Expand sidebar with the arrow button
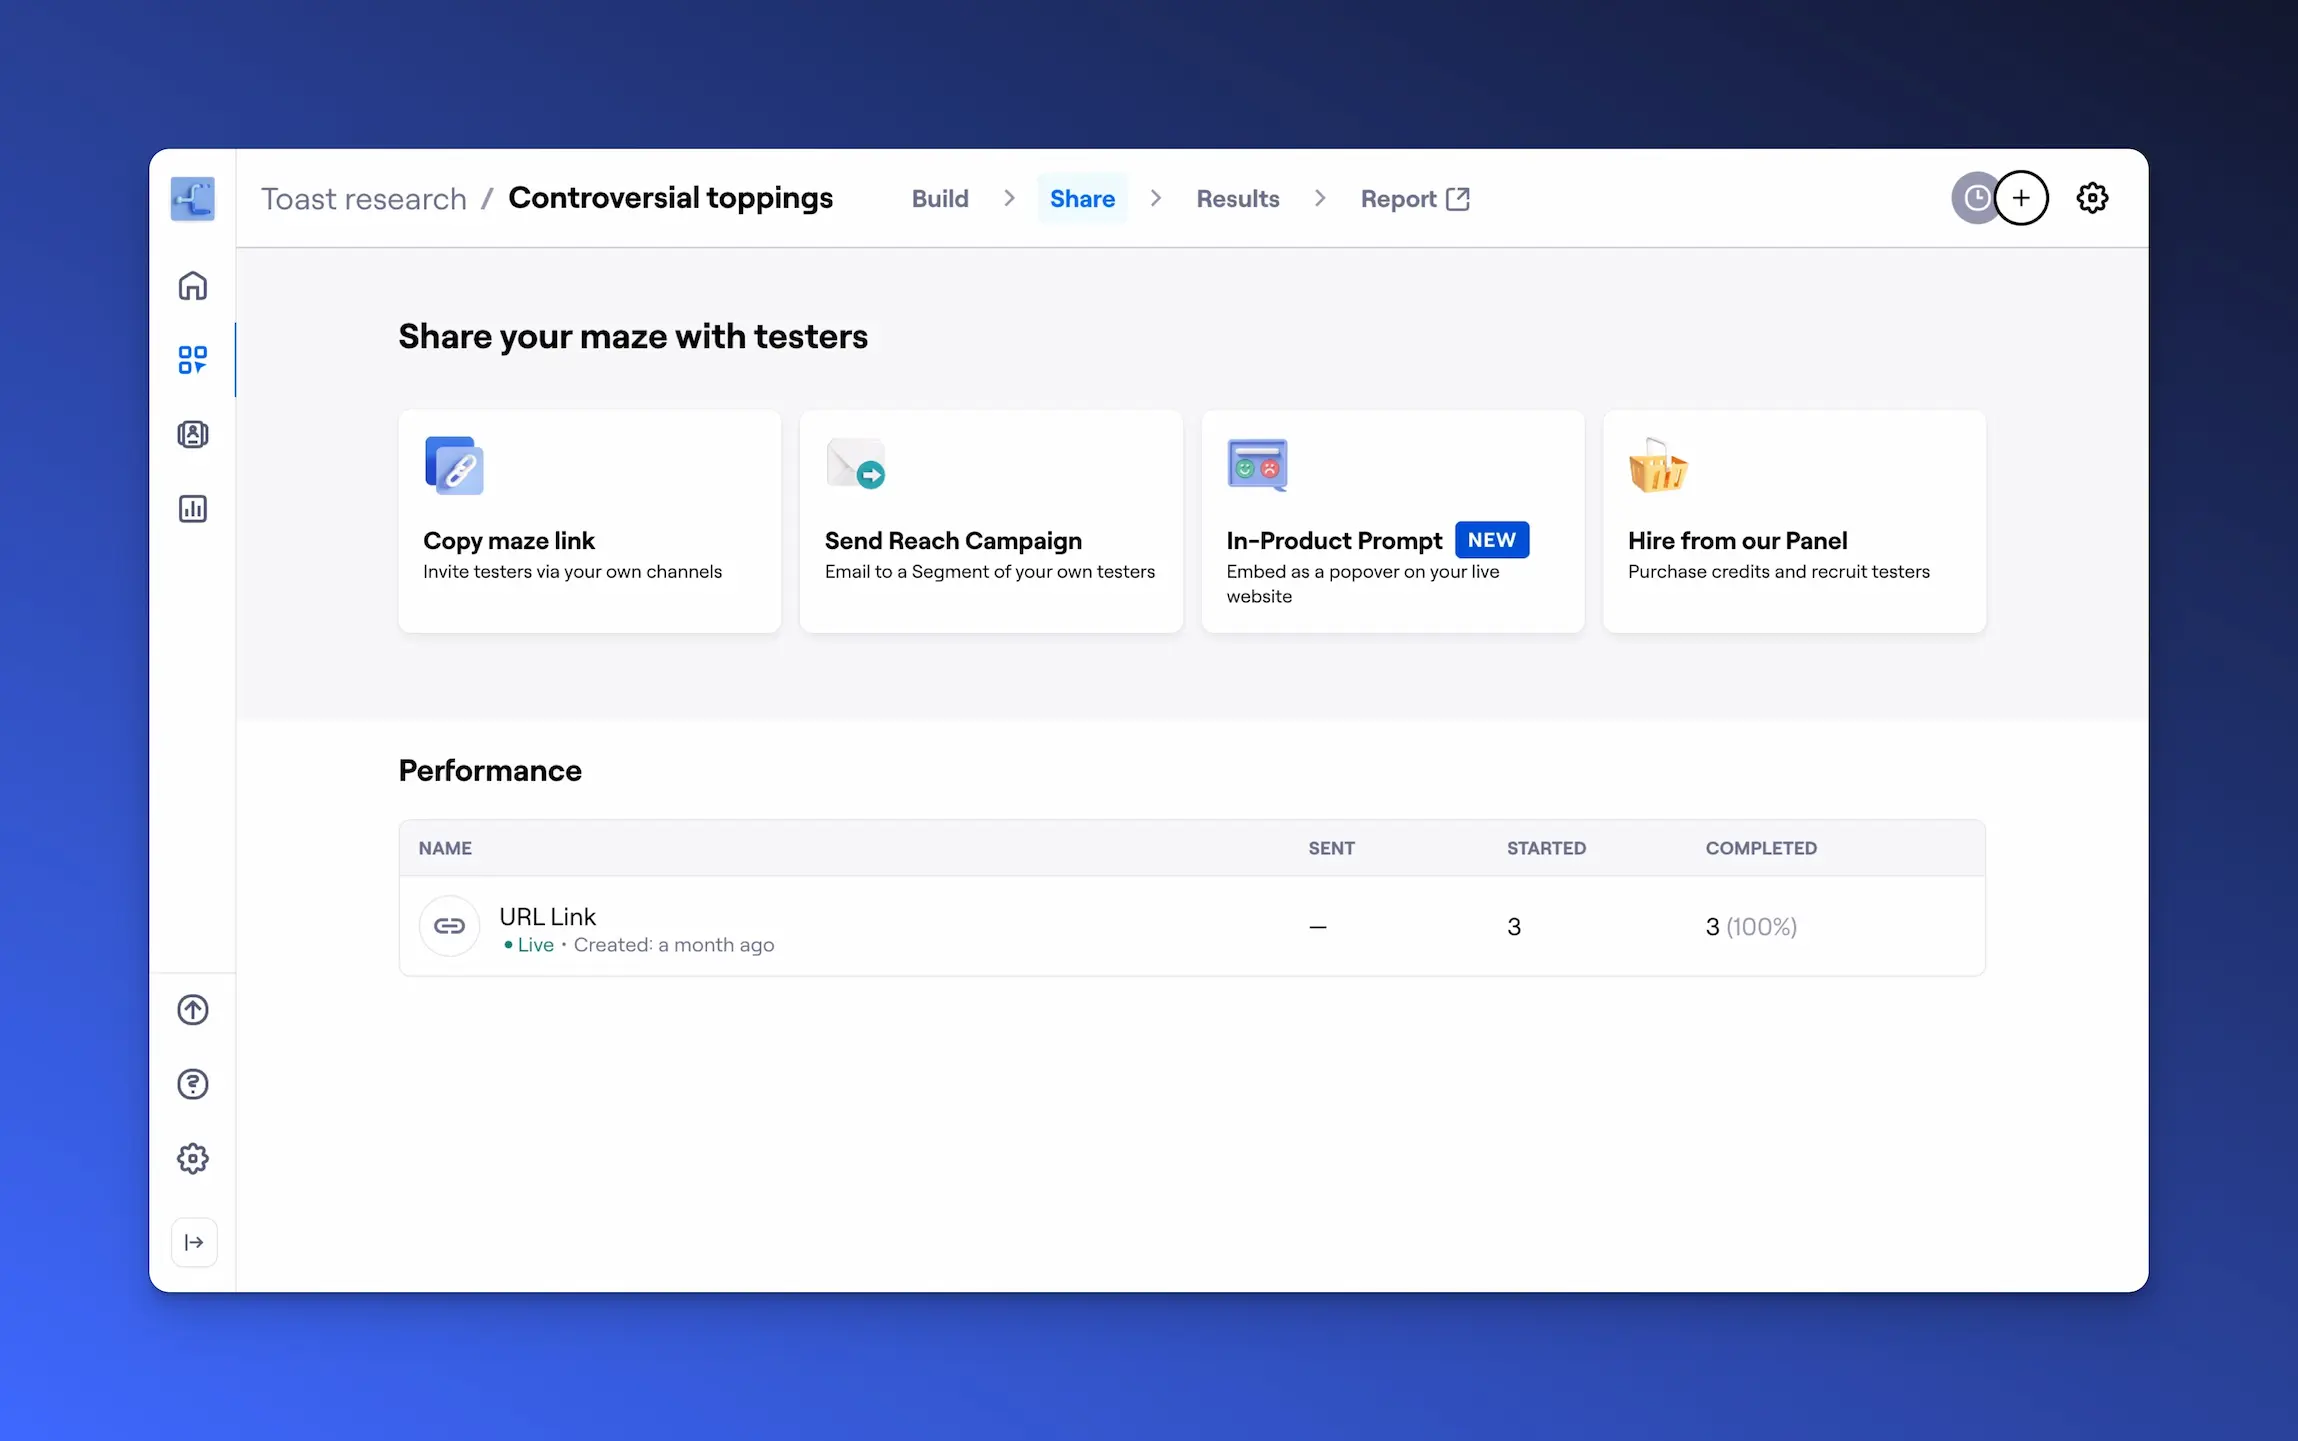 click(x=194, y=1242)
